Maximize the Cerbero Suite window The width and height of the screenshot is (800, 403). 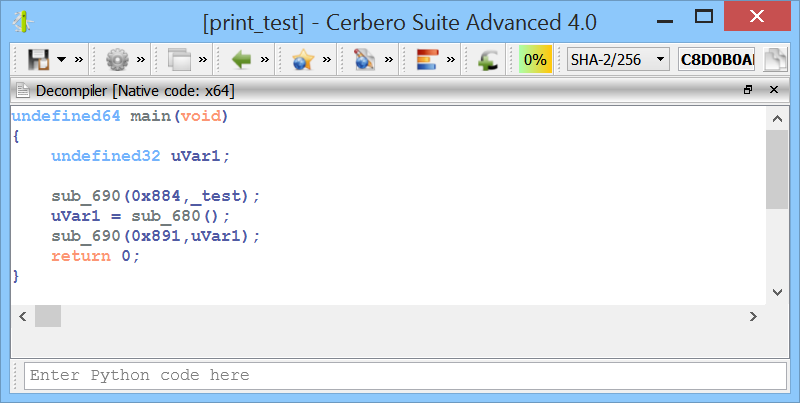[x=704, y=16]
